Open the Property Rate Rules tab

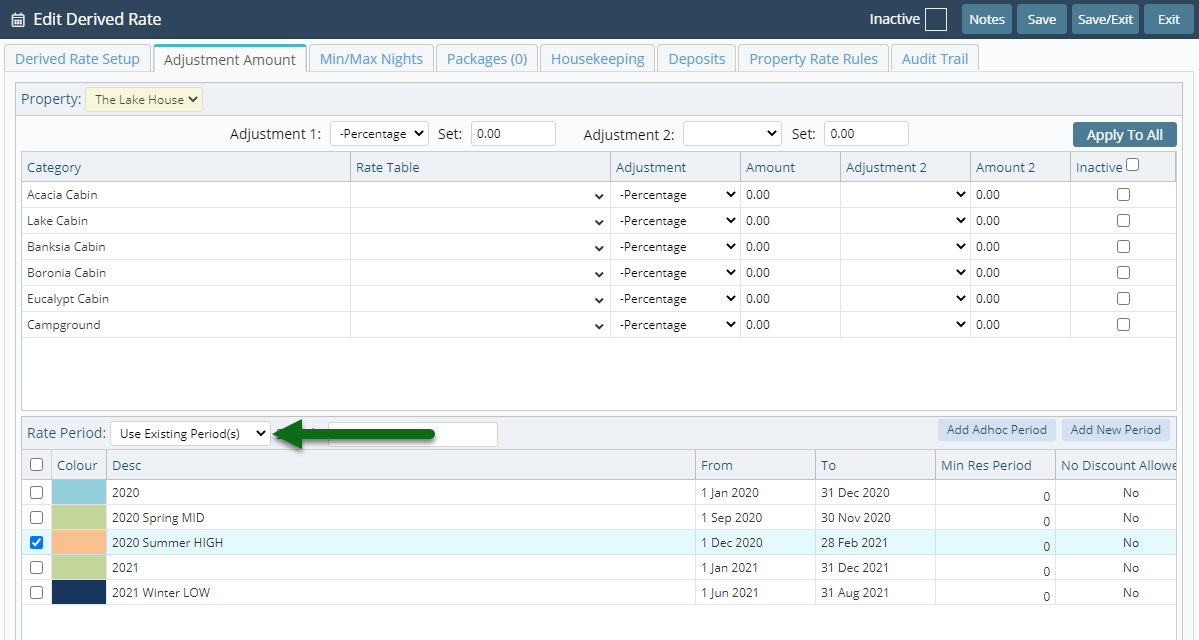[x=813, y=59]
